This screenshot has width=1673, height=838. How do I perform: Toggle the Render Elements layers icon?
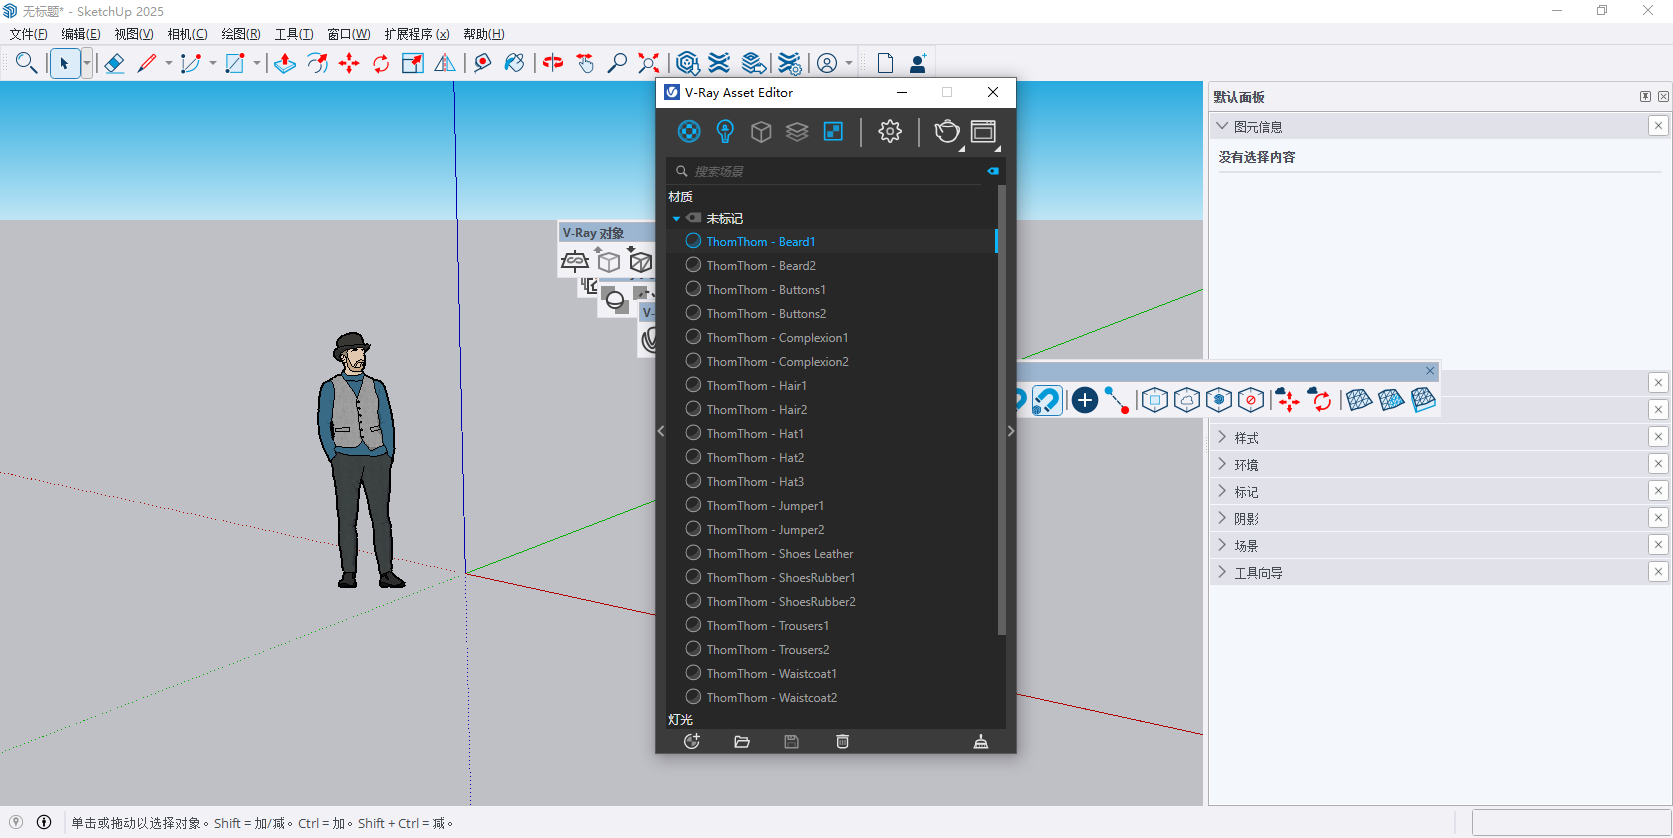click(797, 131)
